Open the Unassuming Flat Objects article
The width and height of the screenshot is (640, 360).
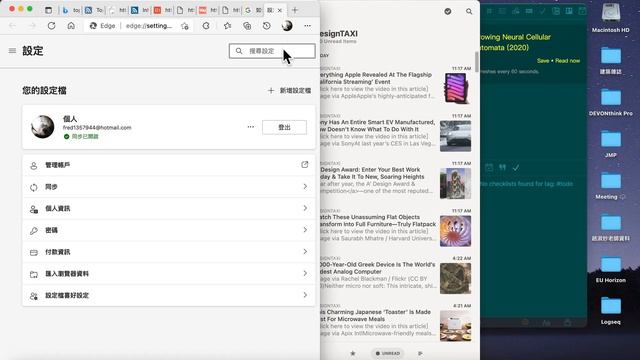click(x=396, y=228)
